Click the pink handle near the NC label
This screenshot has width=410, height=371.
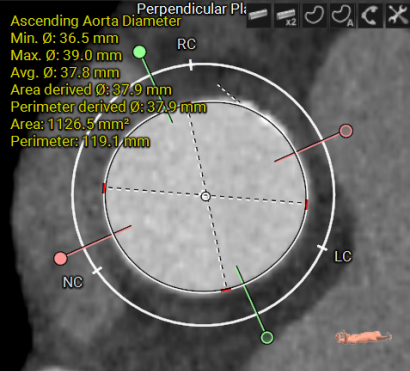[60, 258]
